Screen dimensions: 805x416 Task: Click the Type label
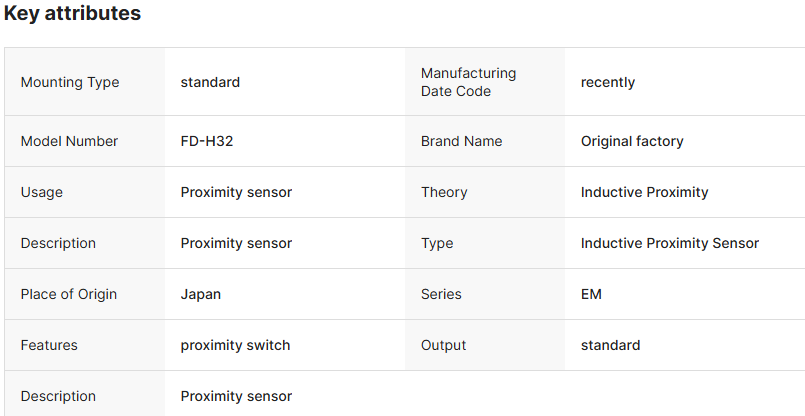click(x=437, y=243)
